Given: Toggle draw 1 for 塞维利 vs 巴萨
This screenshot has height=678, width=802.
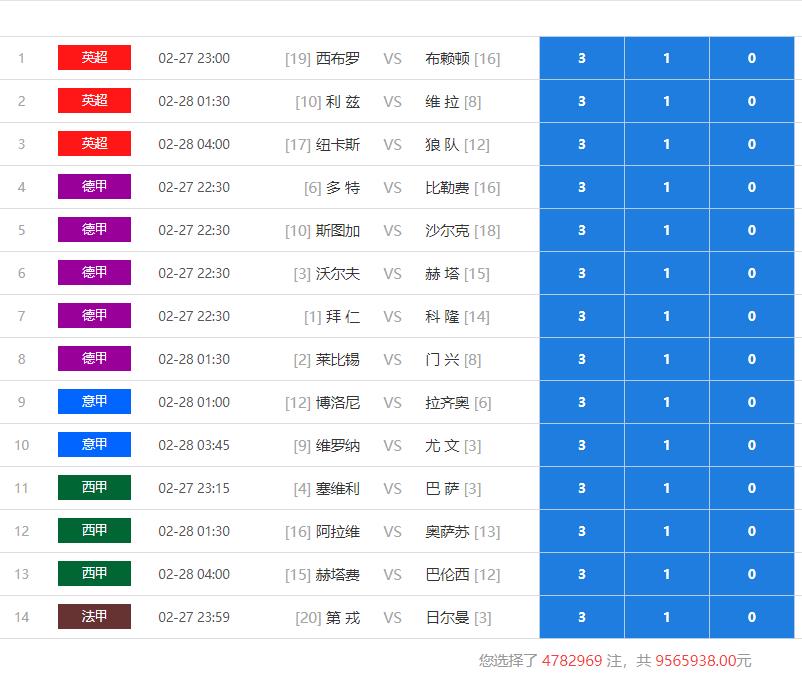Looking at the screenshot, I should click(x=667, y=488).
